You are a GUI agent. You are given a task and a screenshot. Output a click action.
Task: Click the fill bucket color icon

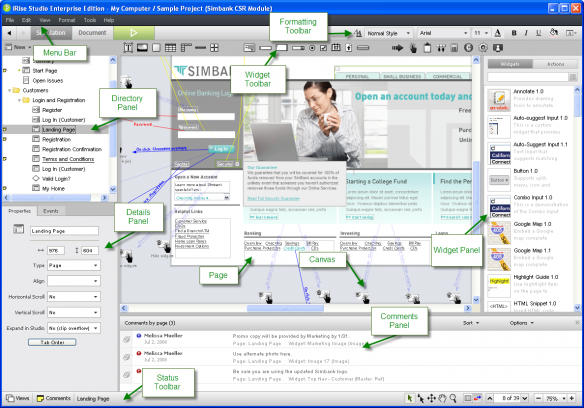[554, 33]
